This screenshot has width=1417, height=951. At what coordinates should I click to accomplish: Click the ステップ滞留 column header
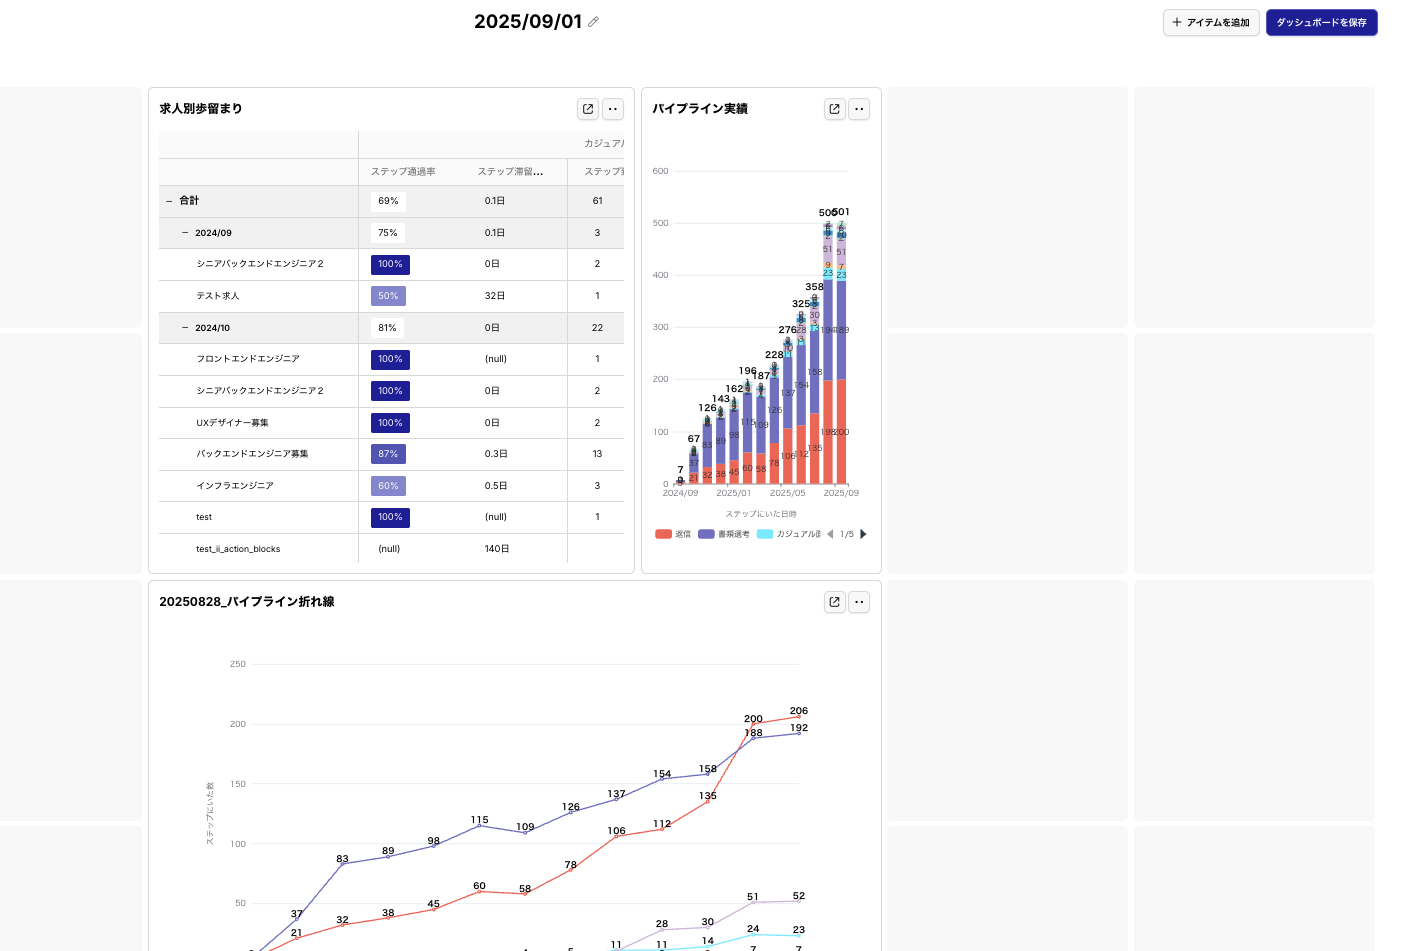pos(510,172)
